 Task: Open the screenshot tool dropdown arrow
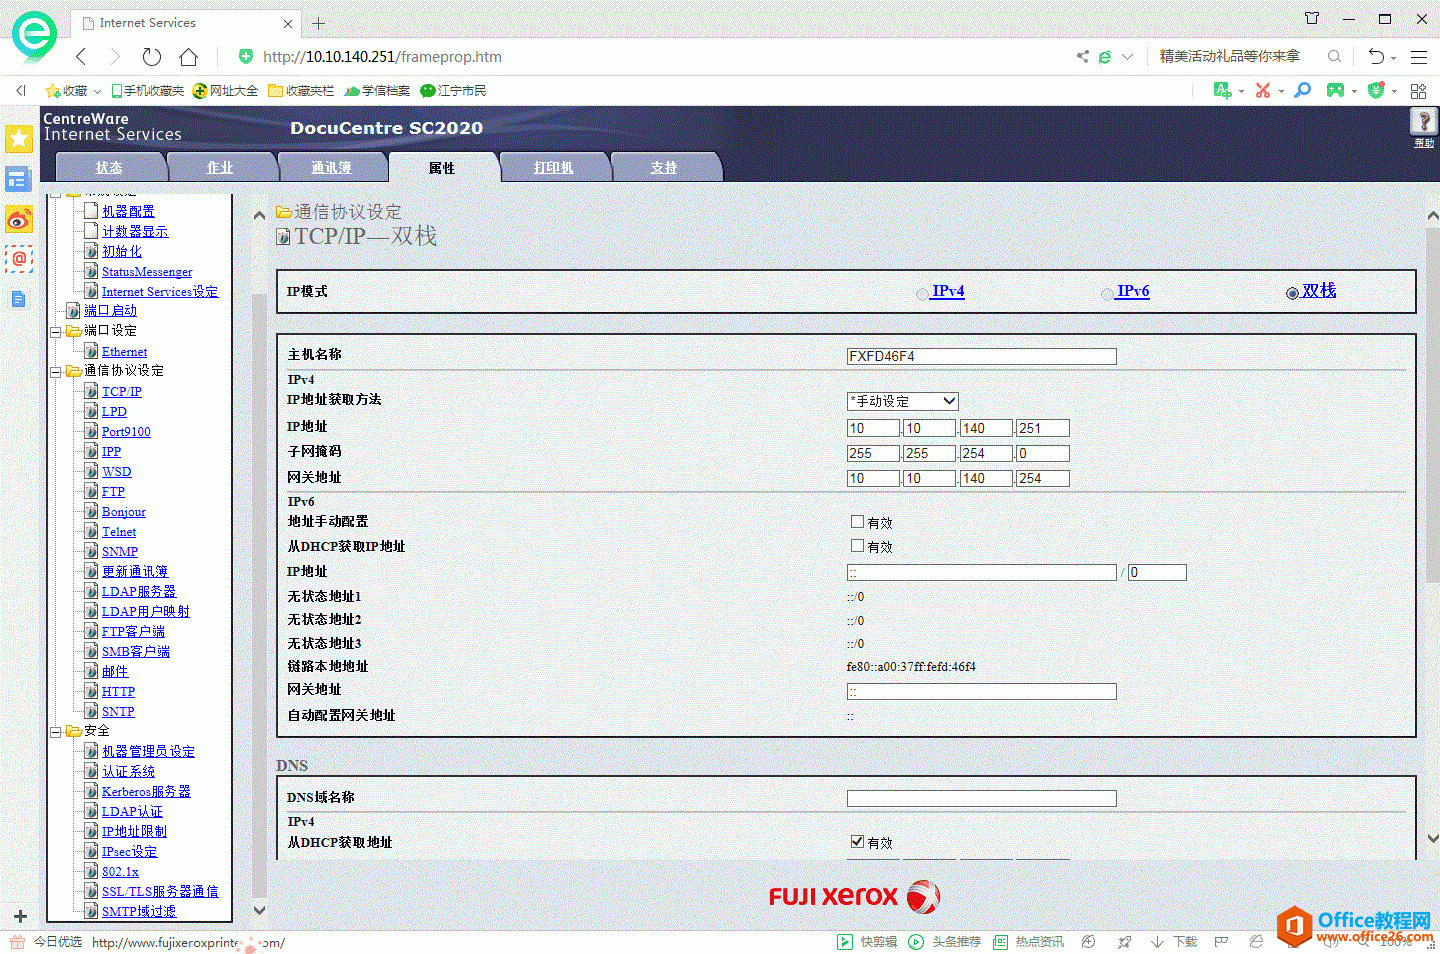1281,91
